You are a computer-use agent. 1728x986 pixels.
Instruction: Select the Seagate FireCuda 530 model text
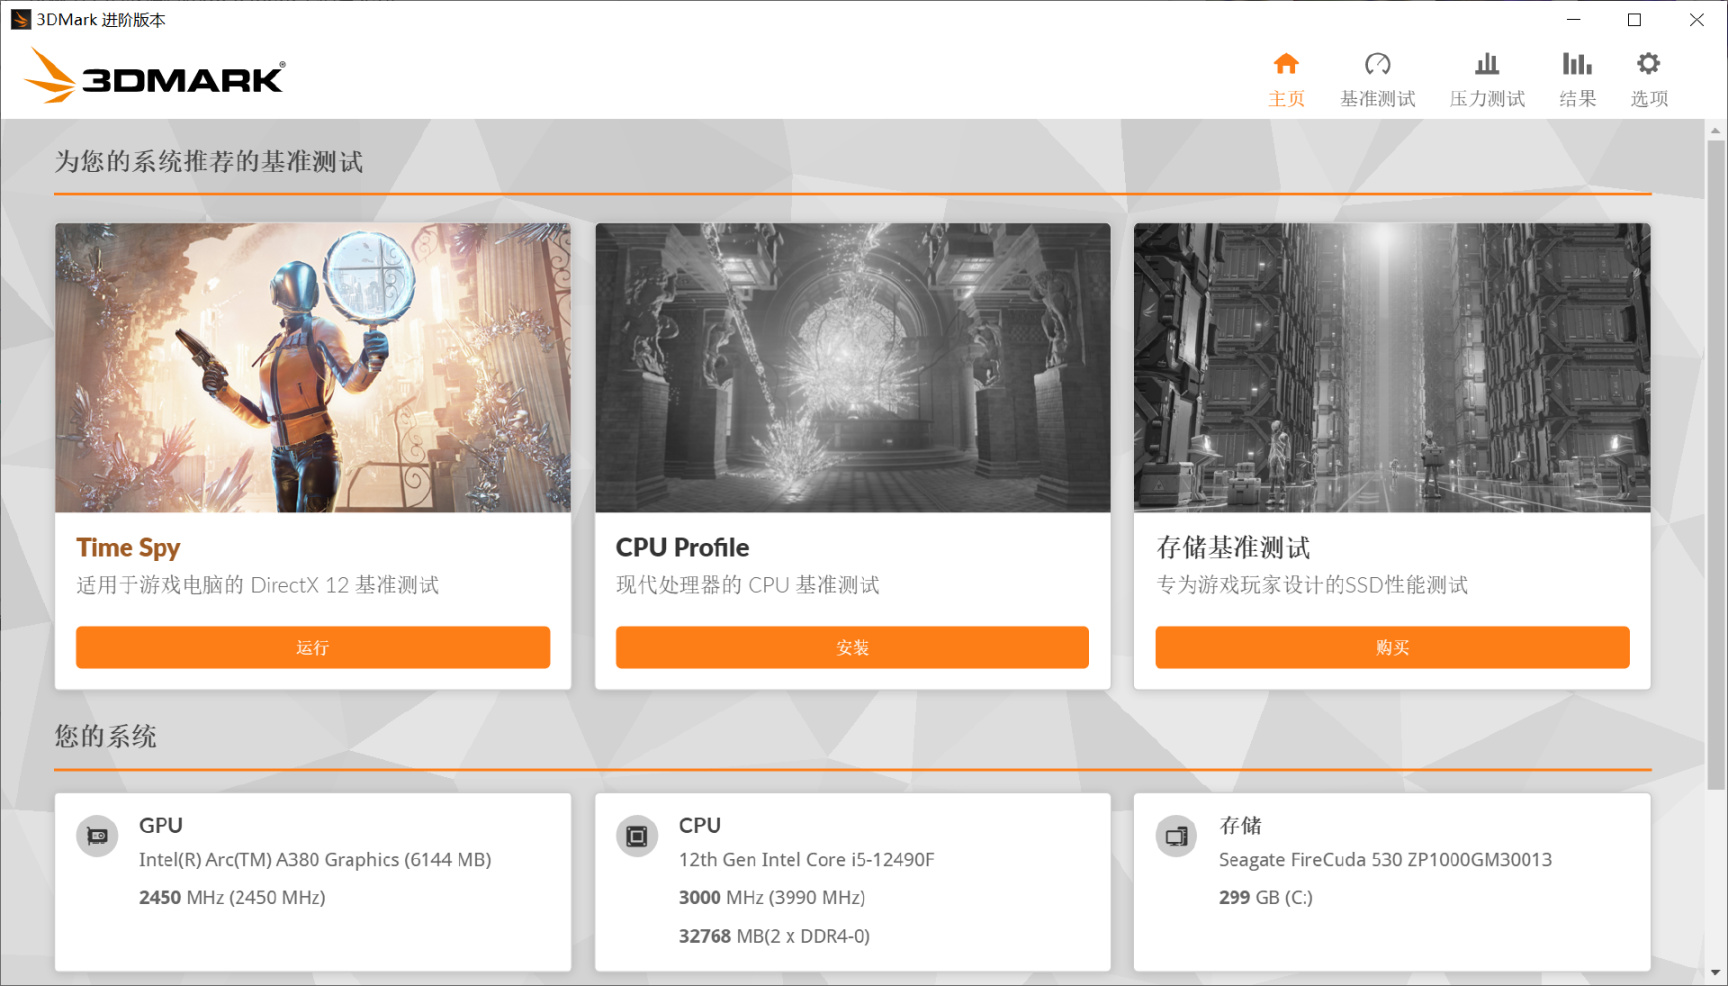(x=1385, y=860)
